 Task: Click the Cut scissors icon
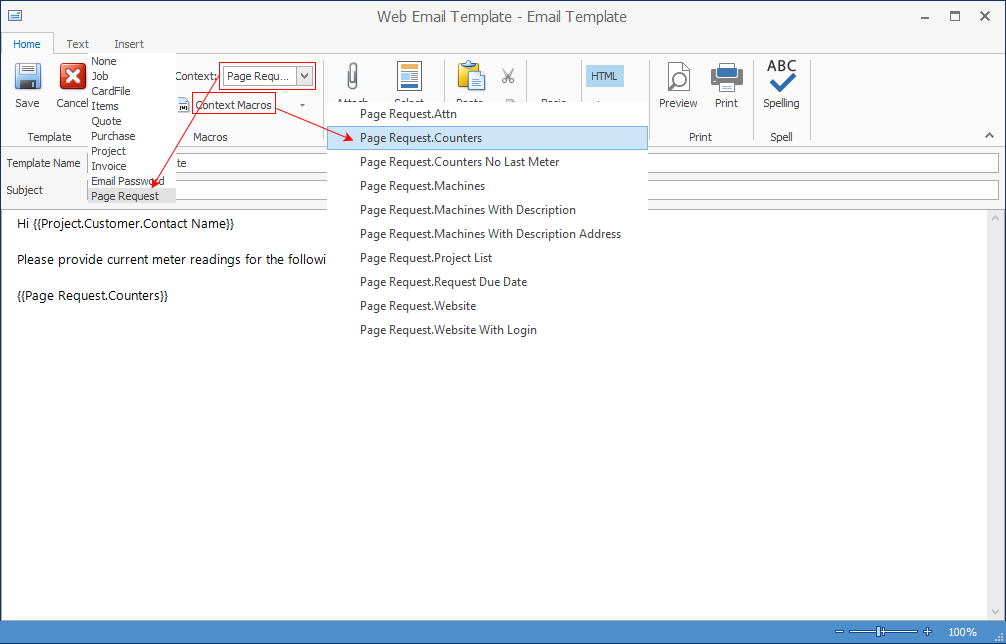[508, 76]
